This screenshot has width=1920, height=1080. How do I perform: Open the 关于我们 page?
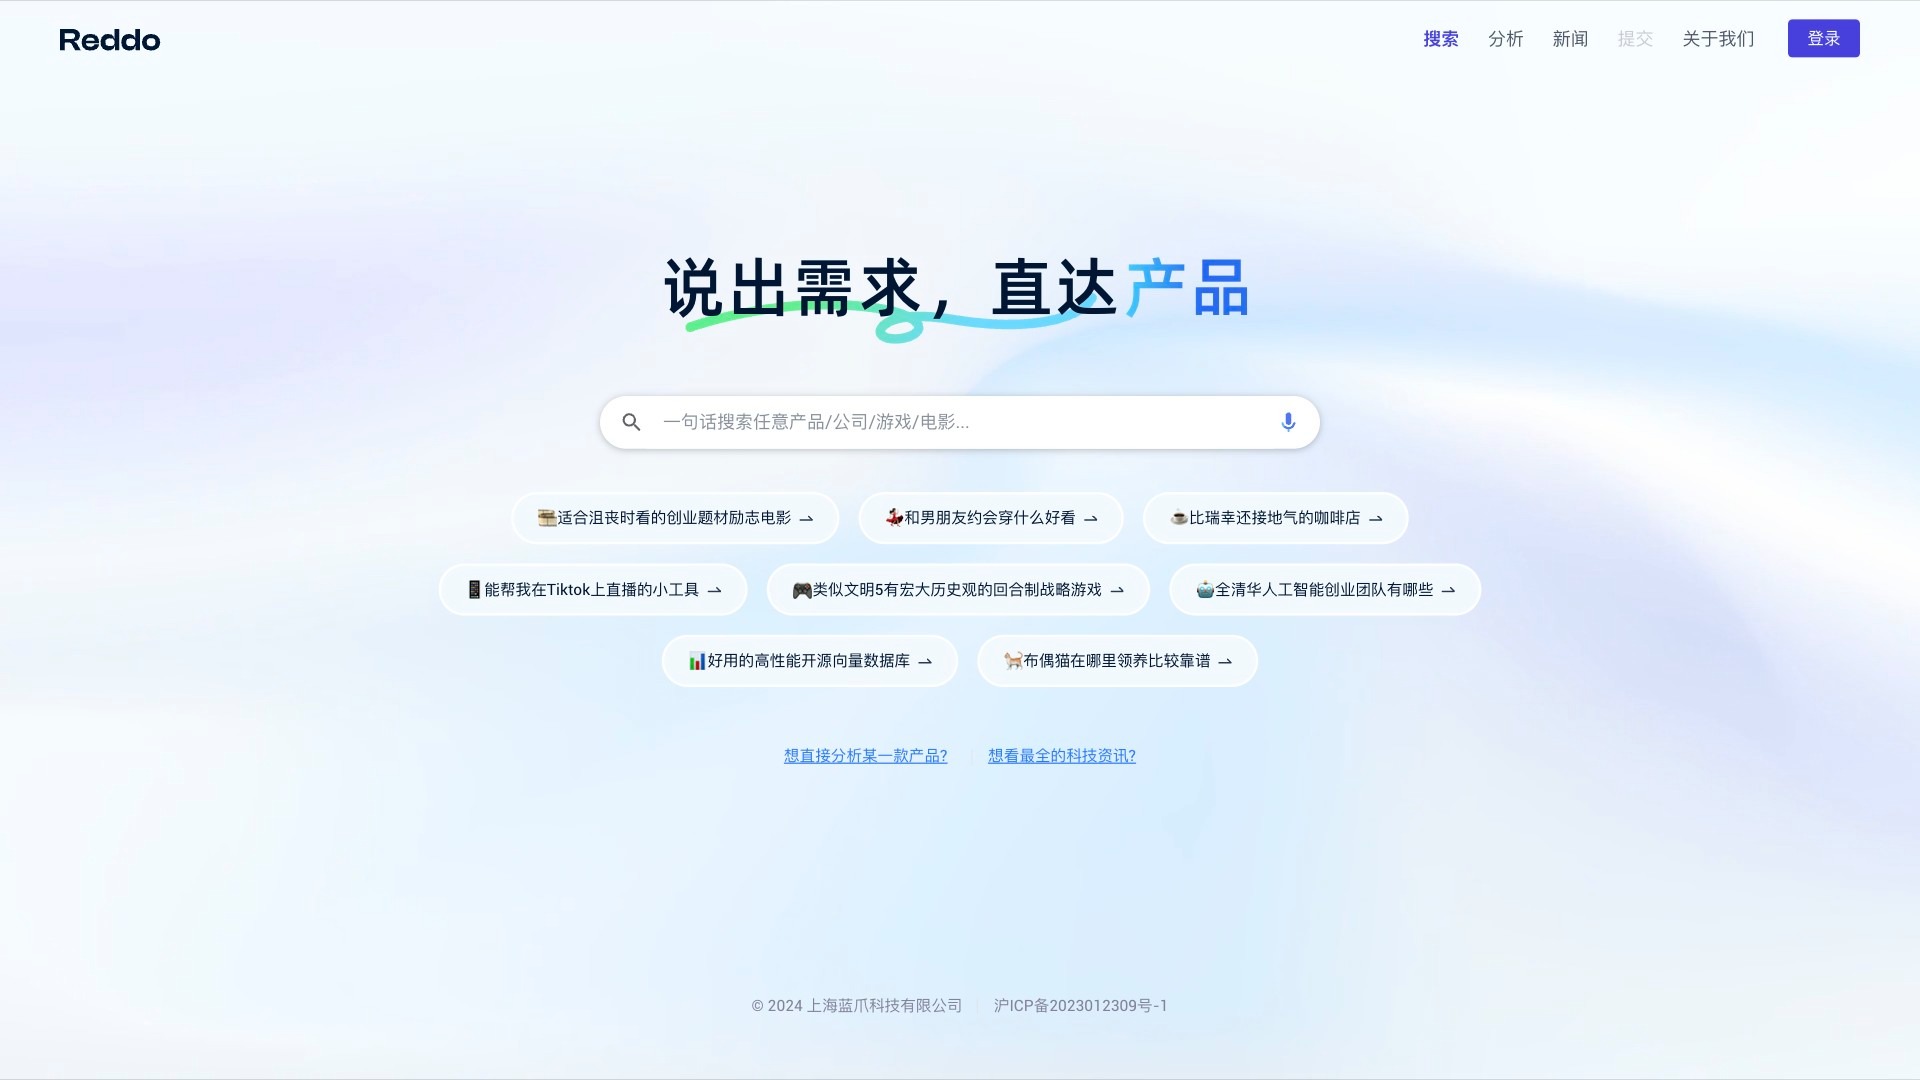[x=1718, y=38]
